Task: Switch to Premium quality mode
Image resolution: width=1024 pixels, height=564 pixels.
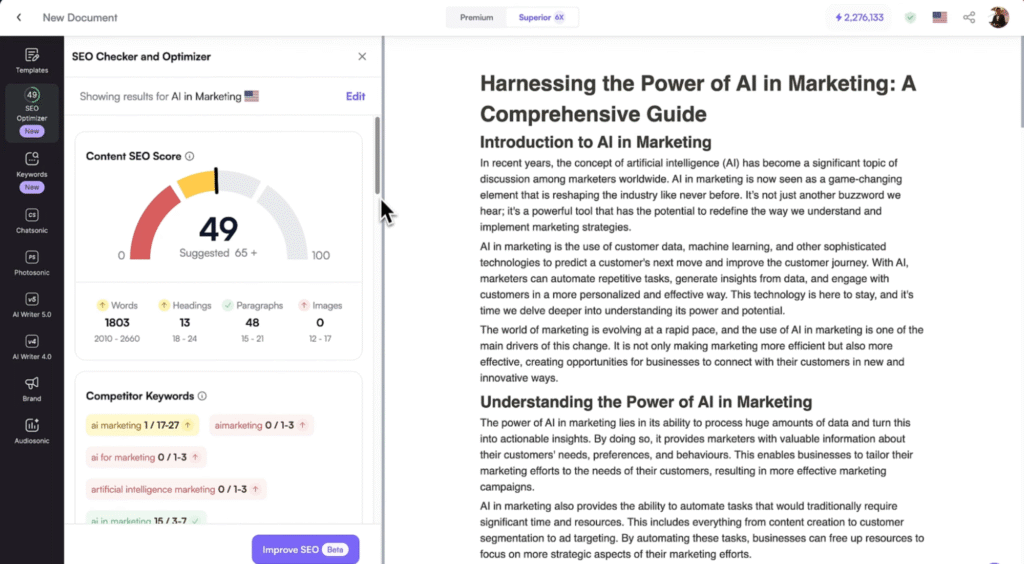Action: (x=476, y=18)
